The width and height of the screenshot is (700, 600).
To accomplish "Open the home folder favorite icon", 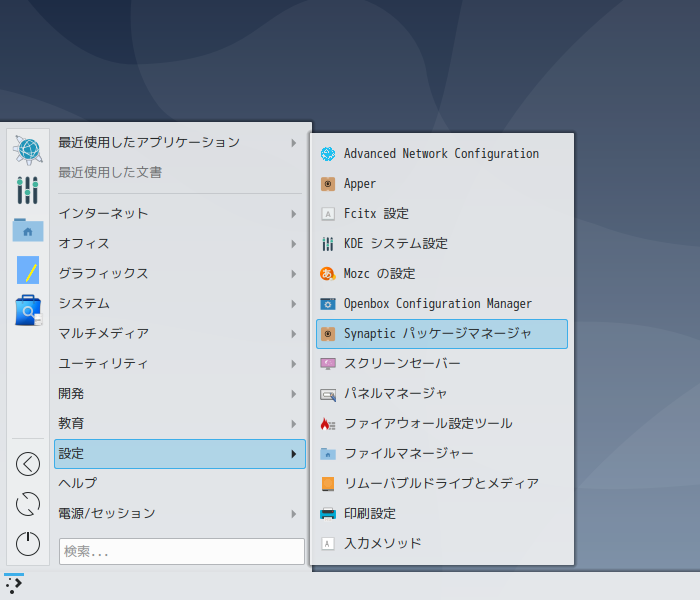I will (28, 230).
